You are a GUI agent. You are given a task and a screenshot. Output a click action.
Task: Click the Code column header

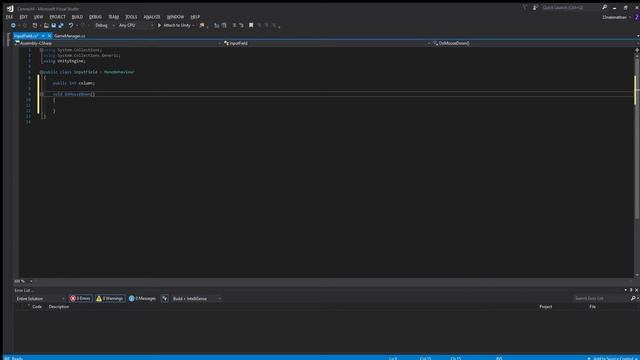(x=37, y=307)
